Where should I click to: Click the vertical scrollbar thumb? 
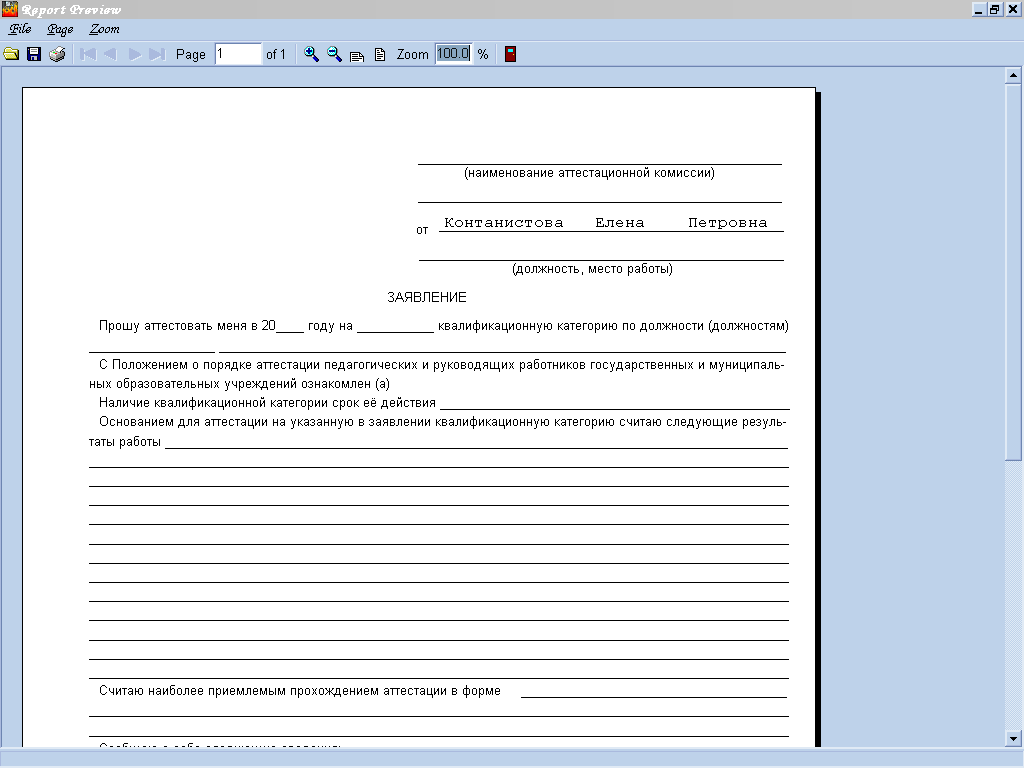pyautogui.click(x=1013, y=272)
